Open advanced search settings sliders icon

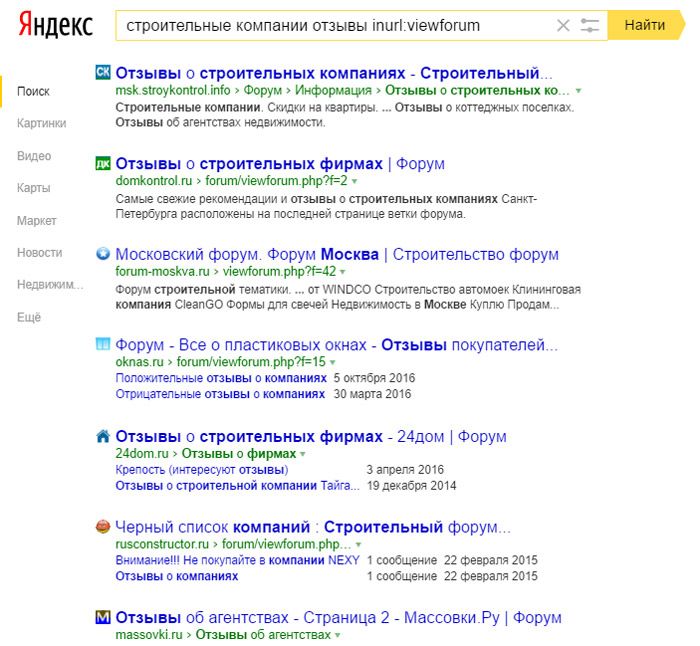click(589, 25)
